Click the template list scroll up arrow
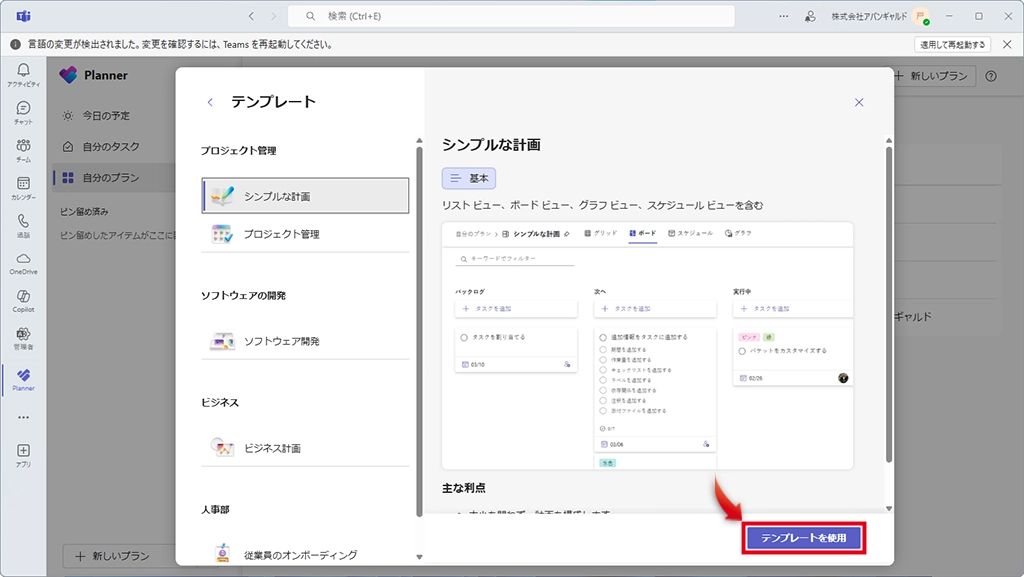Image resolution: width=1024 pixels, height=577 pixels. pos(419,140)
